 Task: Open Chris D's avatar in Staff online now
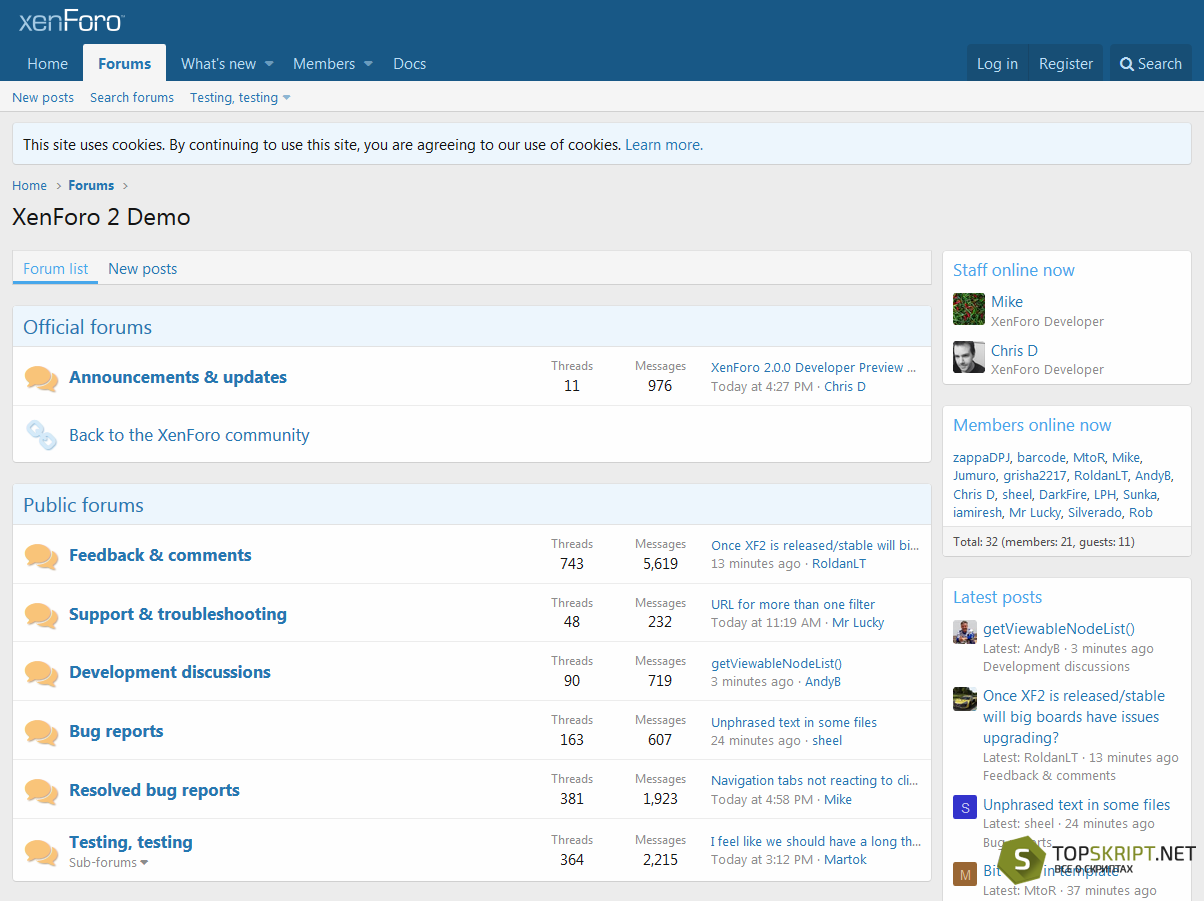point(969,357)
